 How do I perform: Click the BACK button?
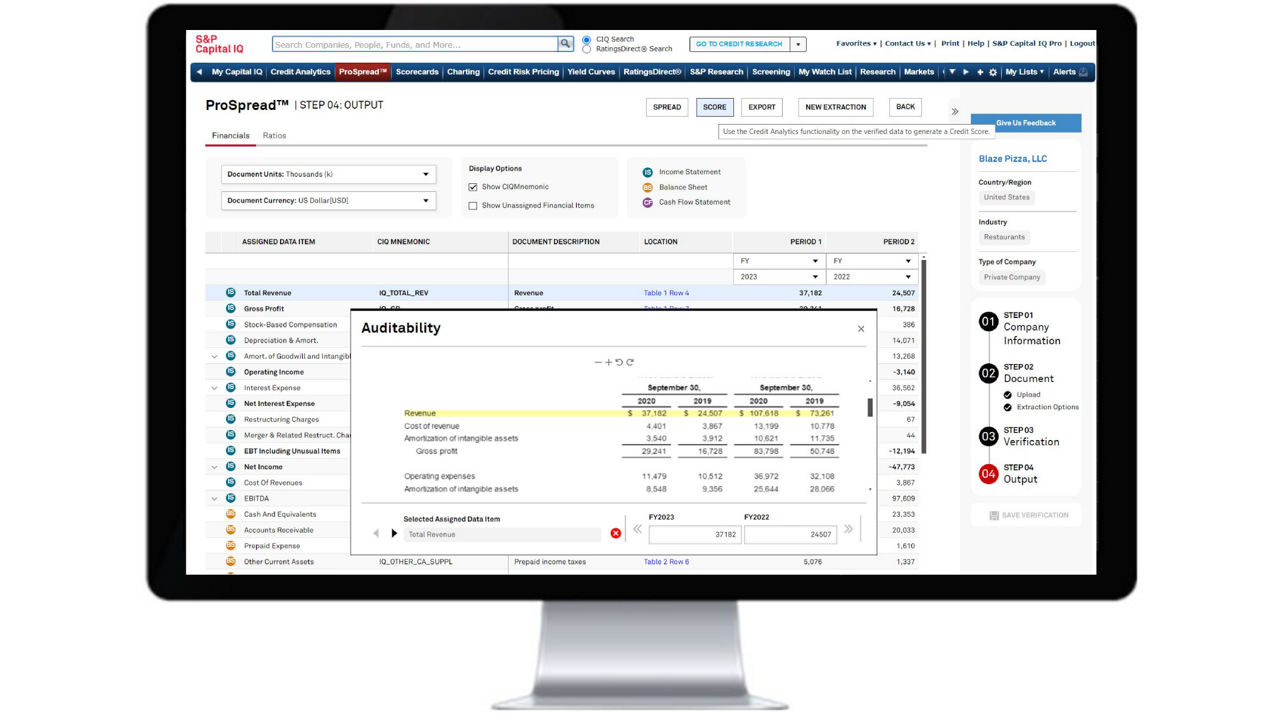(905, 107)
